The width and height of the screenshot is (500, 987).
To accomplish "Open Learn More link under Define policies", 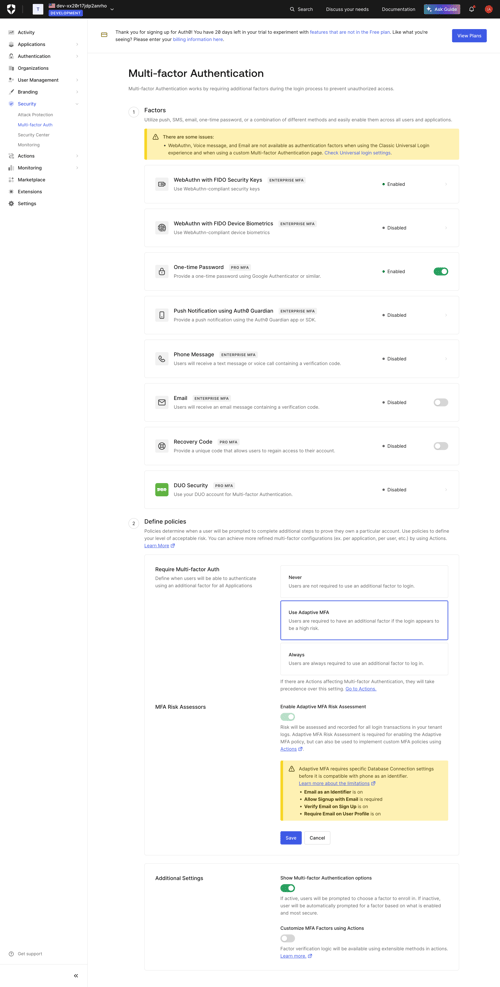I will point(157,546).
